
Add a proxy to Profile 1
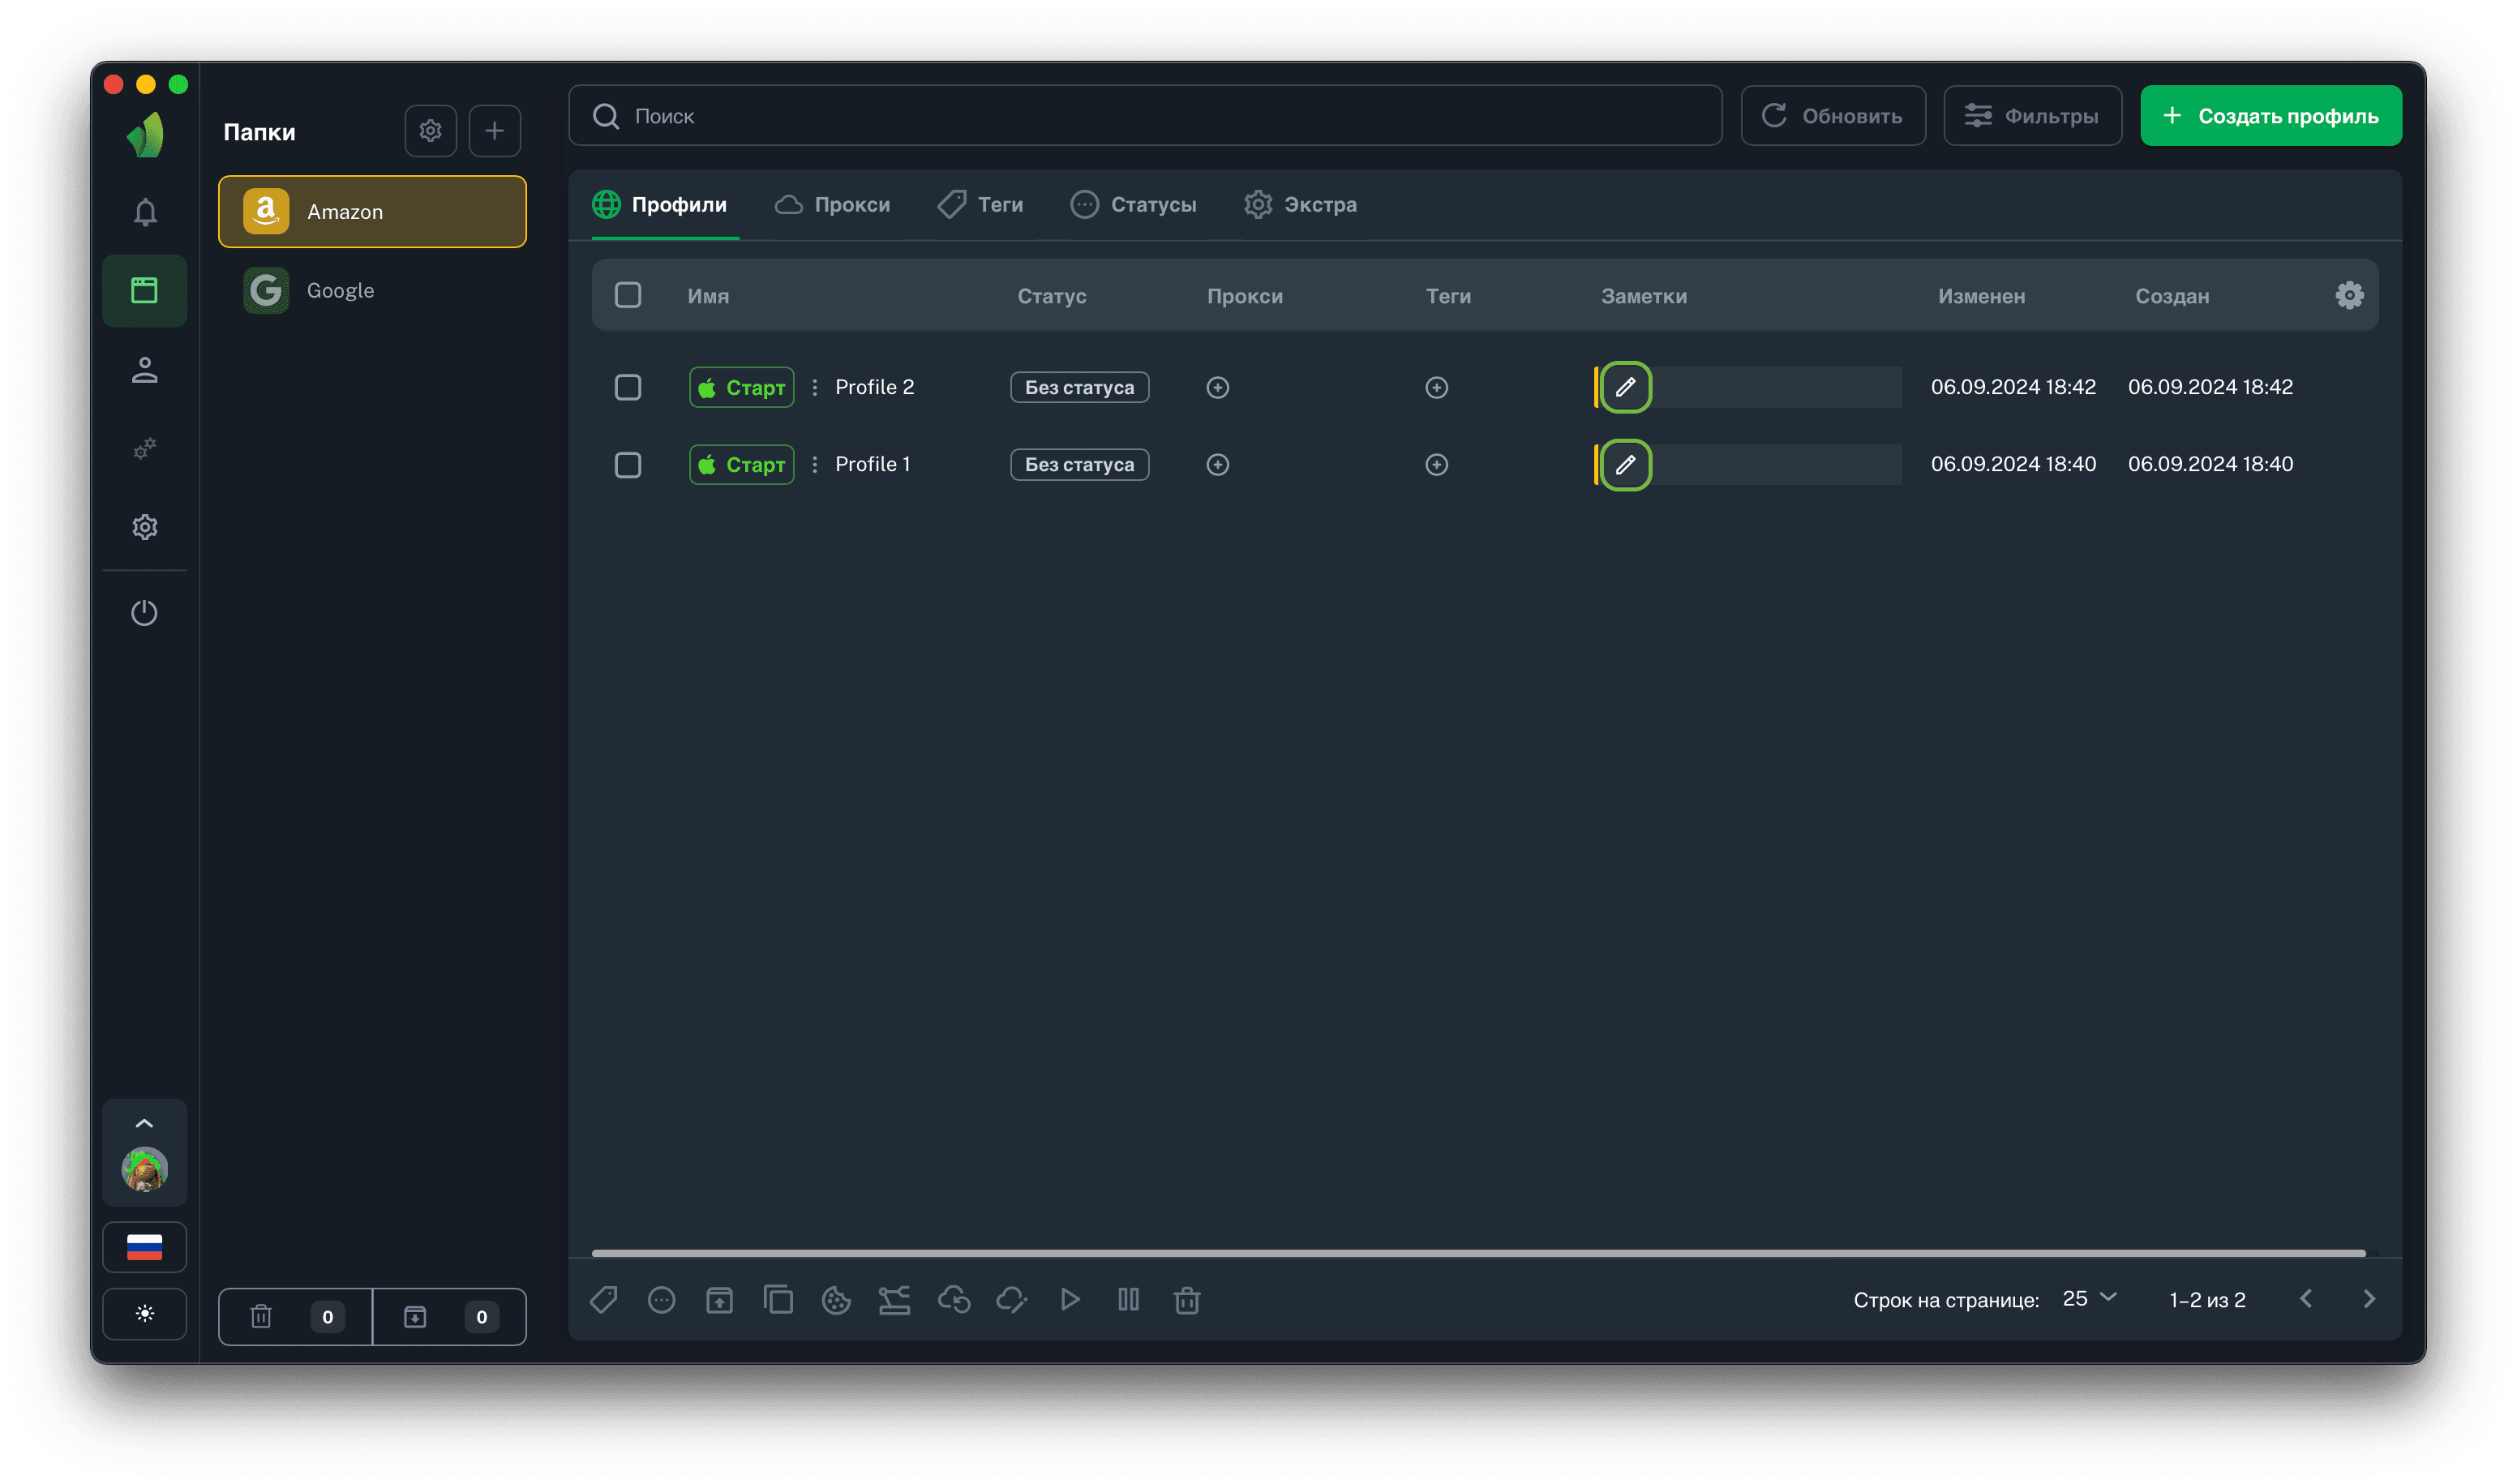(1217, 465)
